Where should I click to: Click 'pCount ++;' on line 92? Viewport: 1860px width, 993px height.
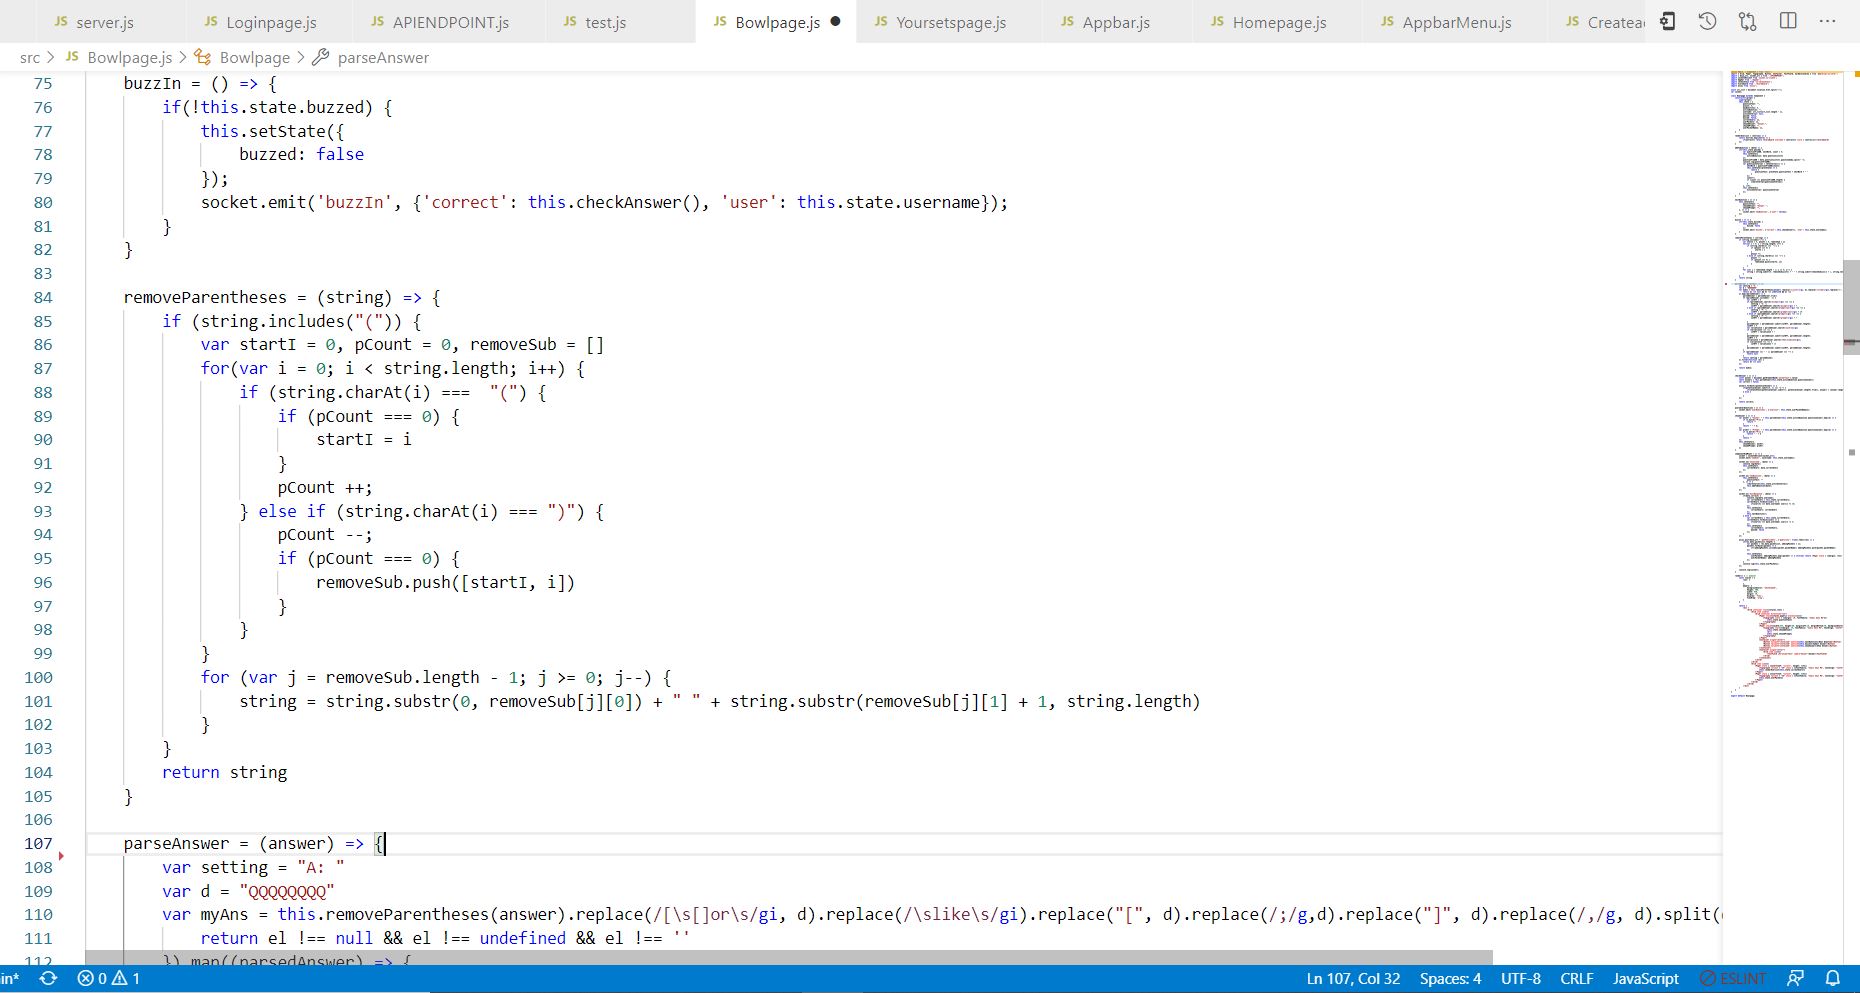coord(325,488)
